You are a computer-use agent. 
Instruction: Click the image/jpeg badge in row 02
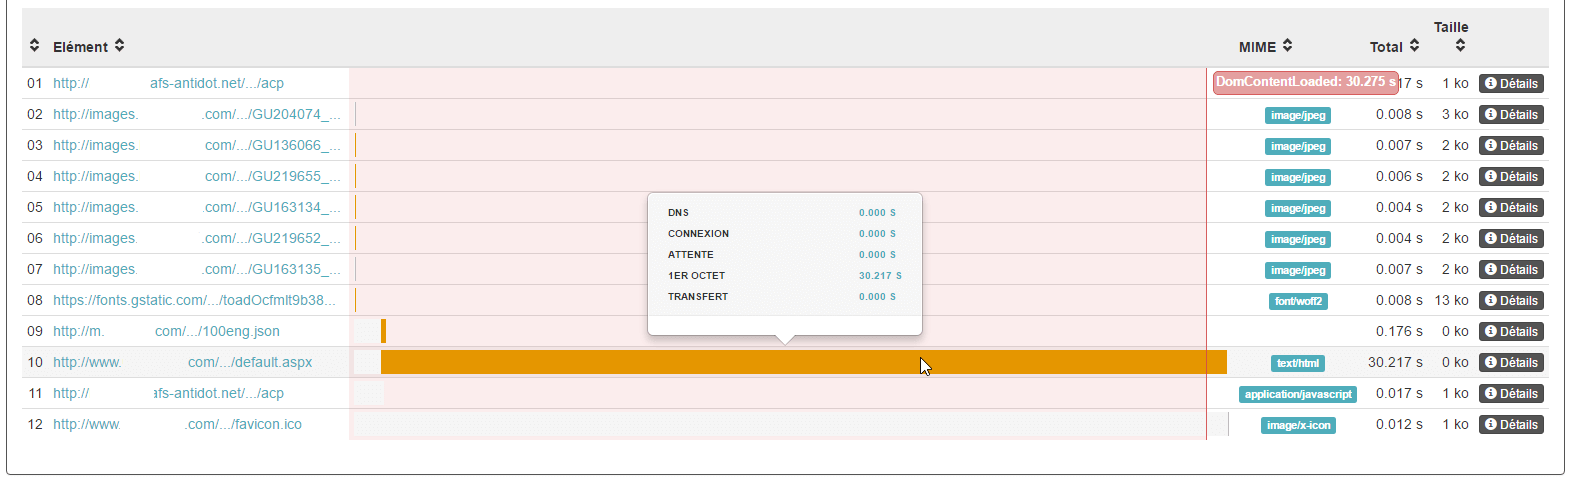click(x=1298, y=115)
